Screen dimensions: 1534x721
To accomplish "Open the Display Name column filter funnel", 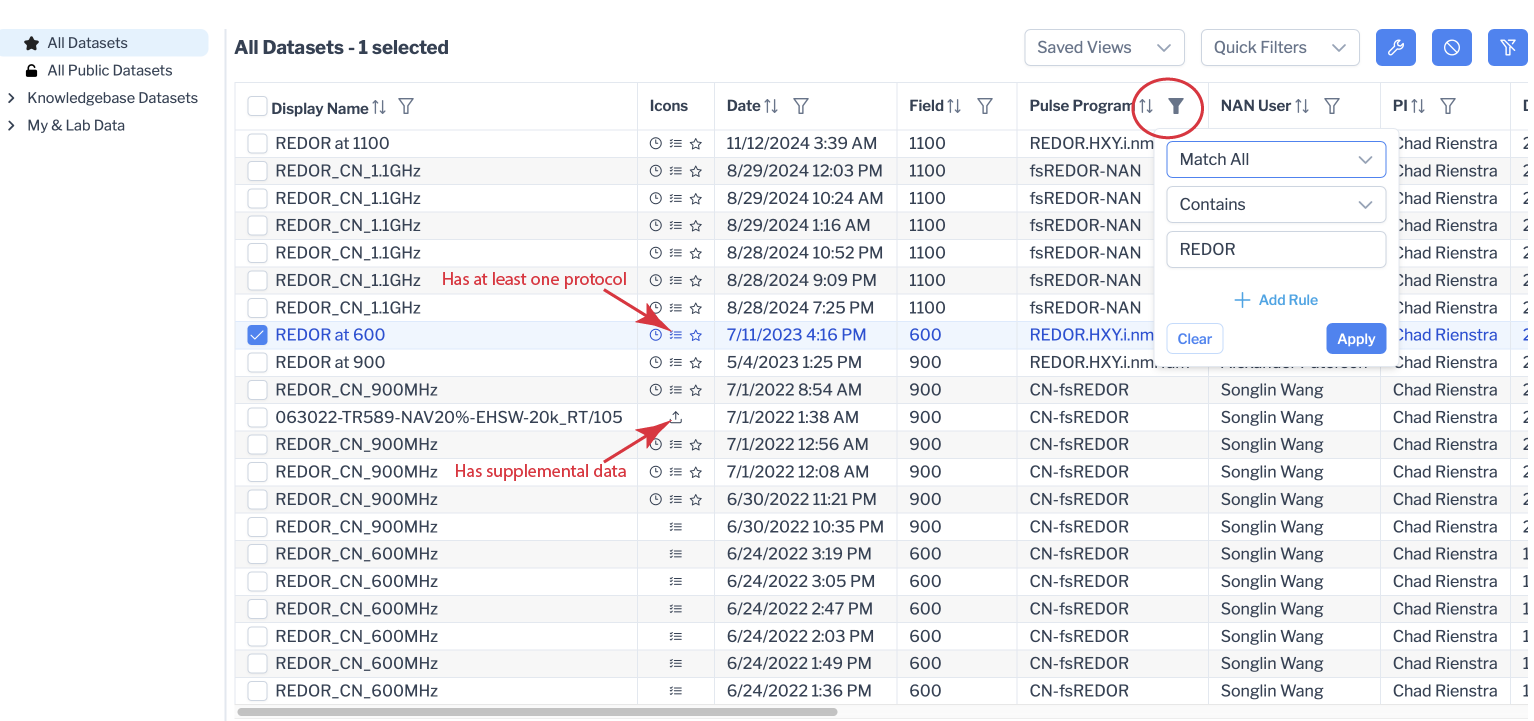I will click(x=406, y=106).
